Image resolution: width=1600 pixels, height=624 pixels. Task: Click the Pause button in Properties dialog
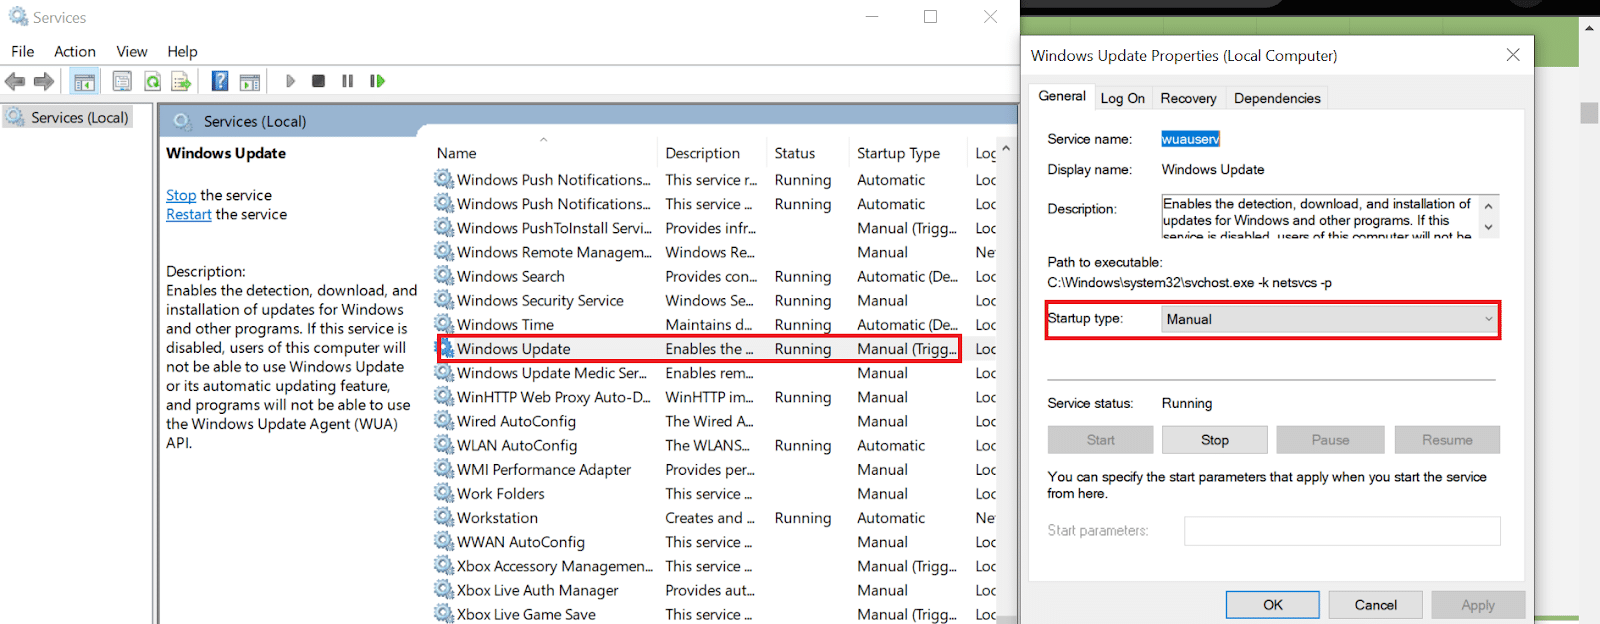1330,440
